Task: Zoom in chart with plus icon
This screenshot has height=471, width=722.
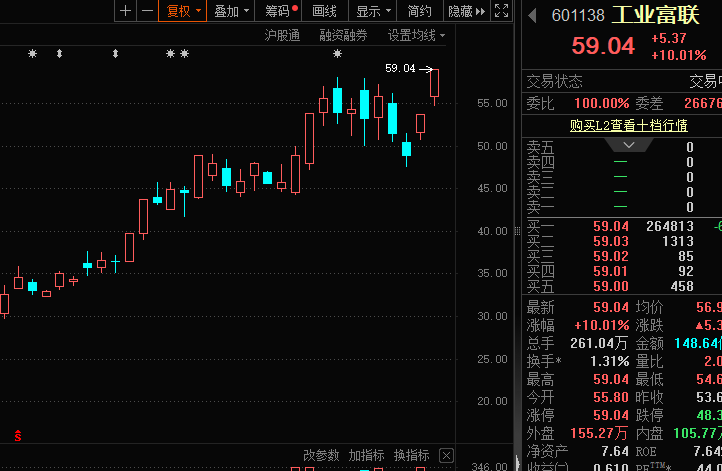Action: tap(125, 11)
